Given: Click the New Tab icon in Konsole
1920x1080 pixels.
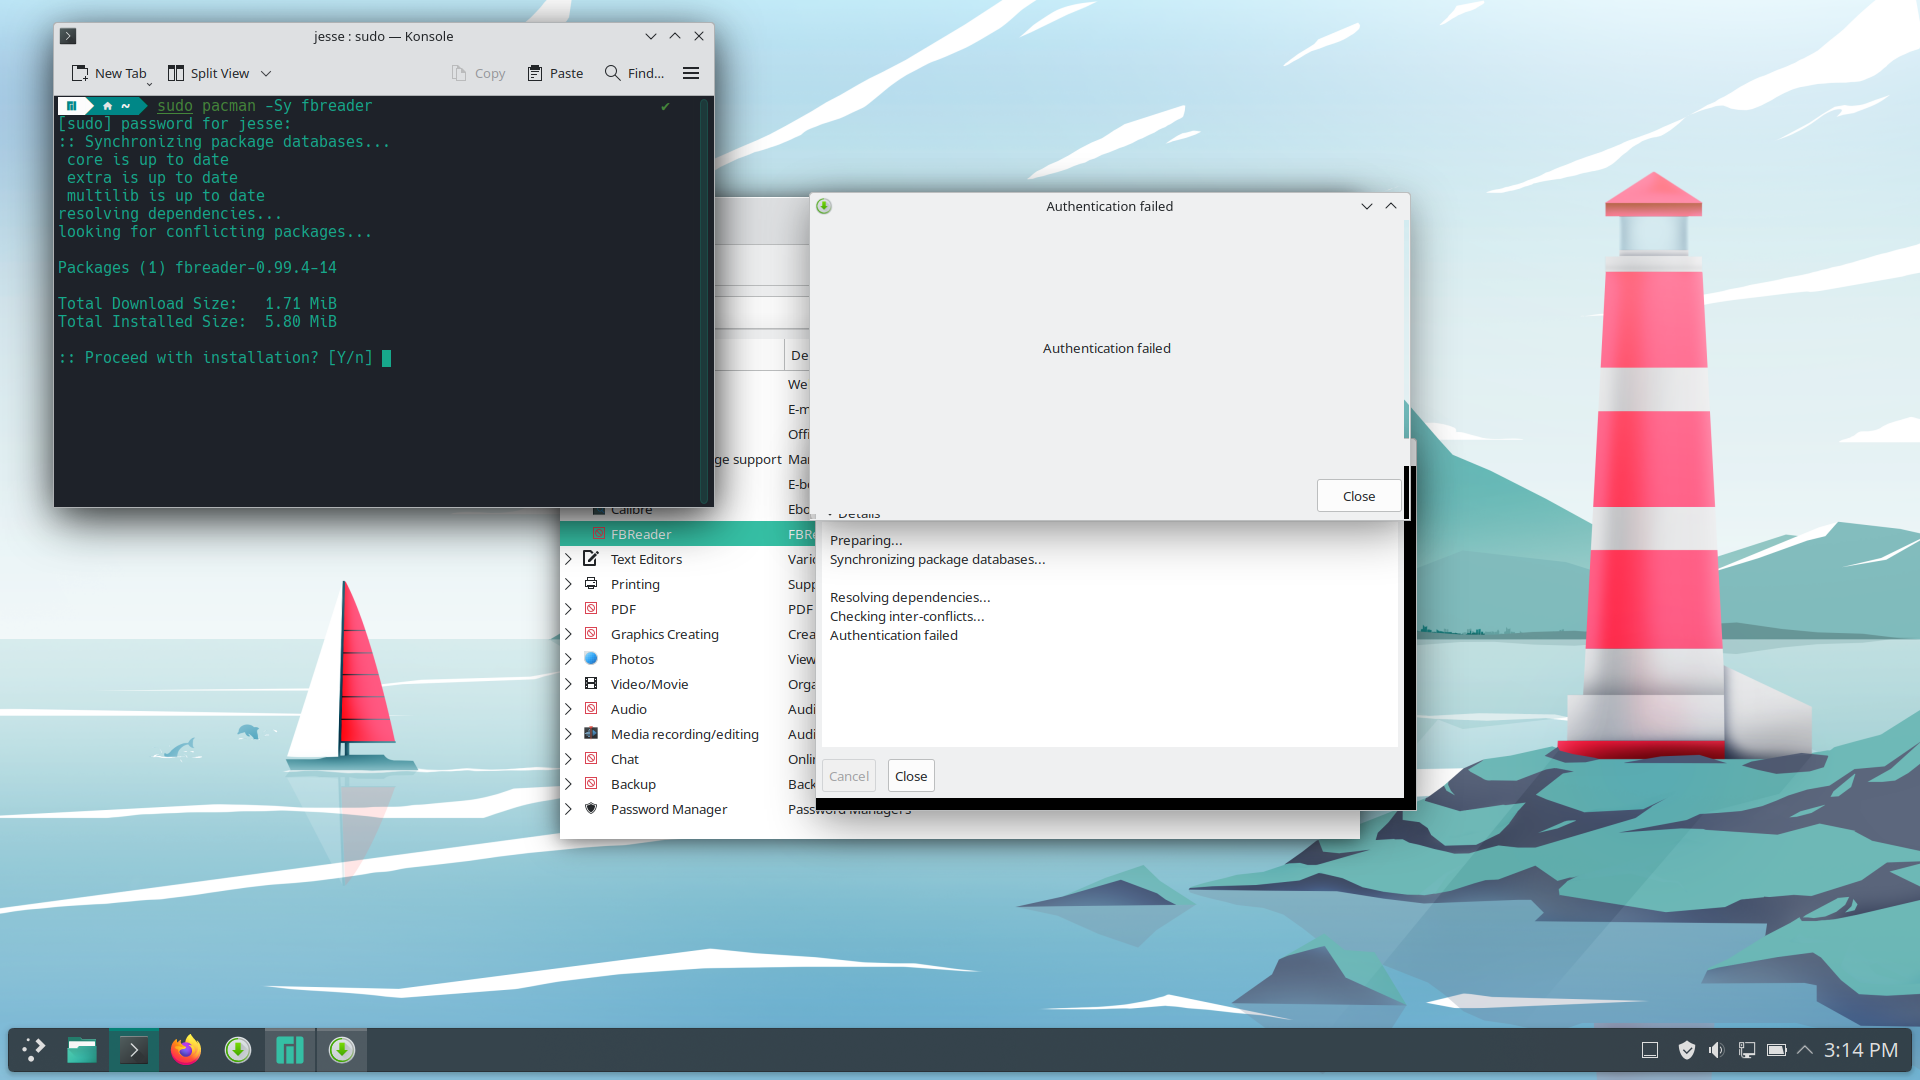Looking at the screenshot, I should tap(80, 73).
